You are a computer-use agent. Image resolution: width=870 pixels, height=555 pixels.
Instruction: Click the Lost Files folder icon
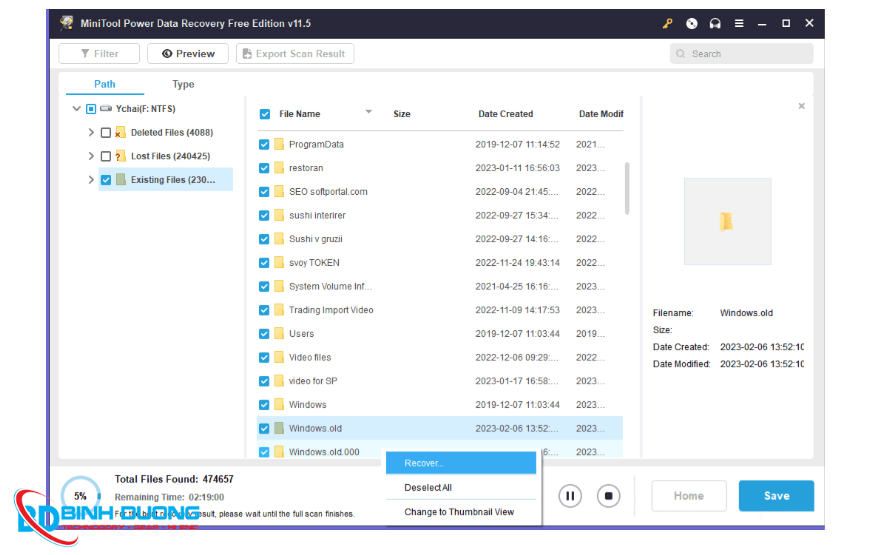(120, 156)
